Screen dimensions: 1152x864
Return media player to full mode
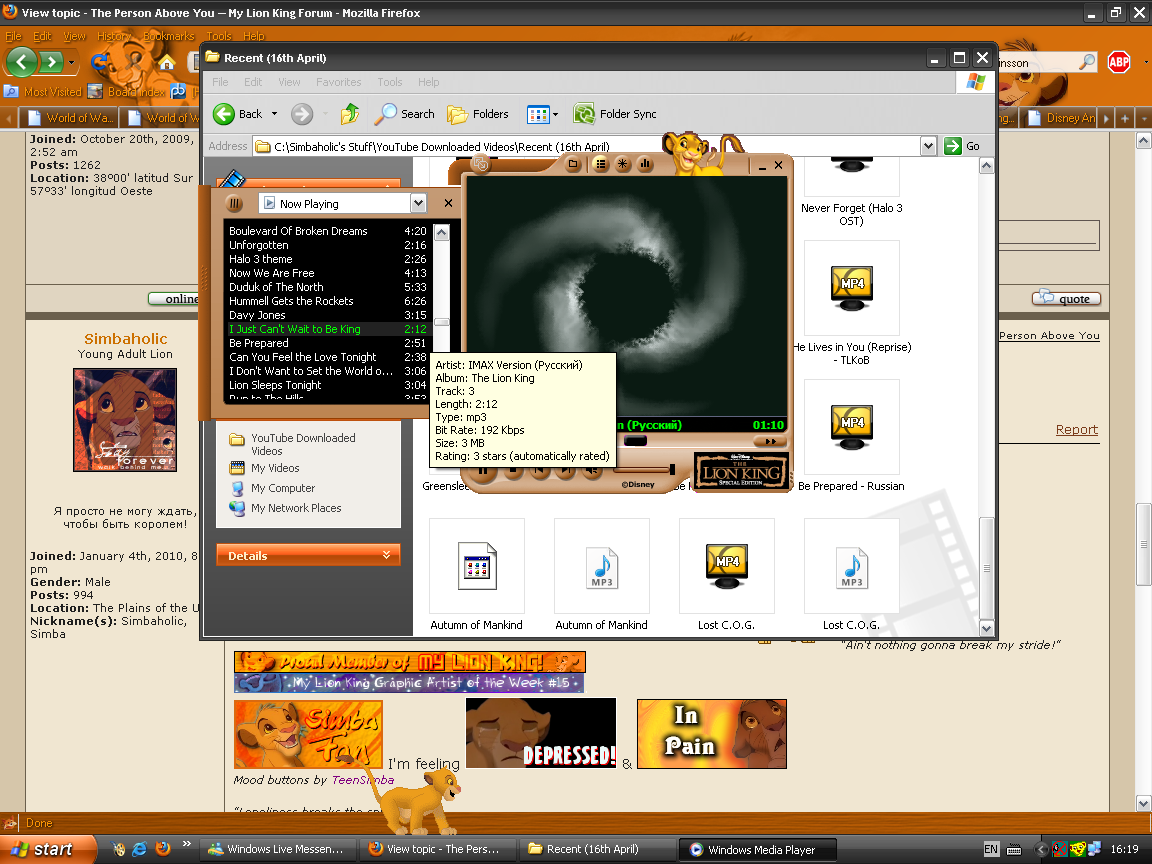[x=481, y=164]
